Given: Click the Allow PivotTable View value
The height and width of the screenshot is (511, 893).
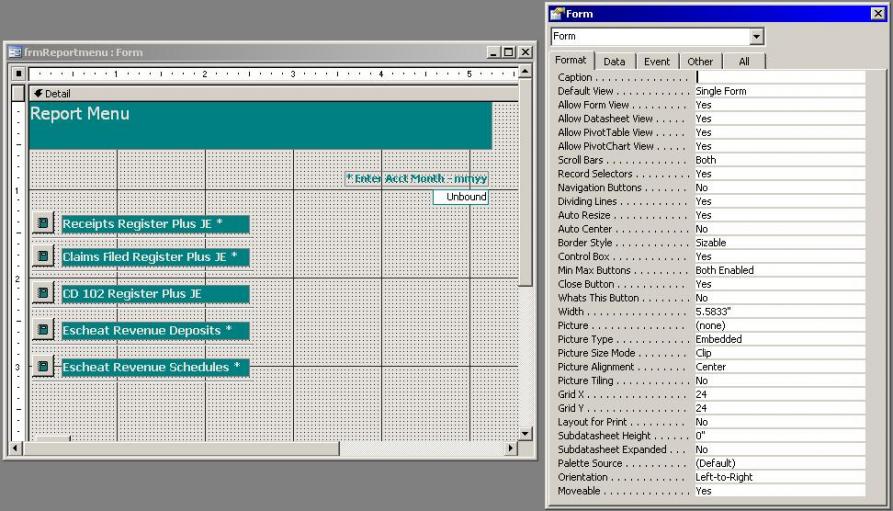Looking at the screenshot, I should (780, 132).
